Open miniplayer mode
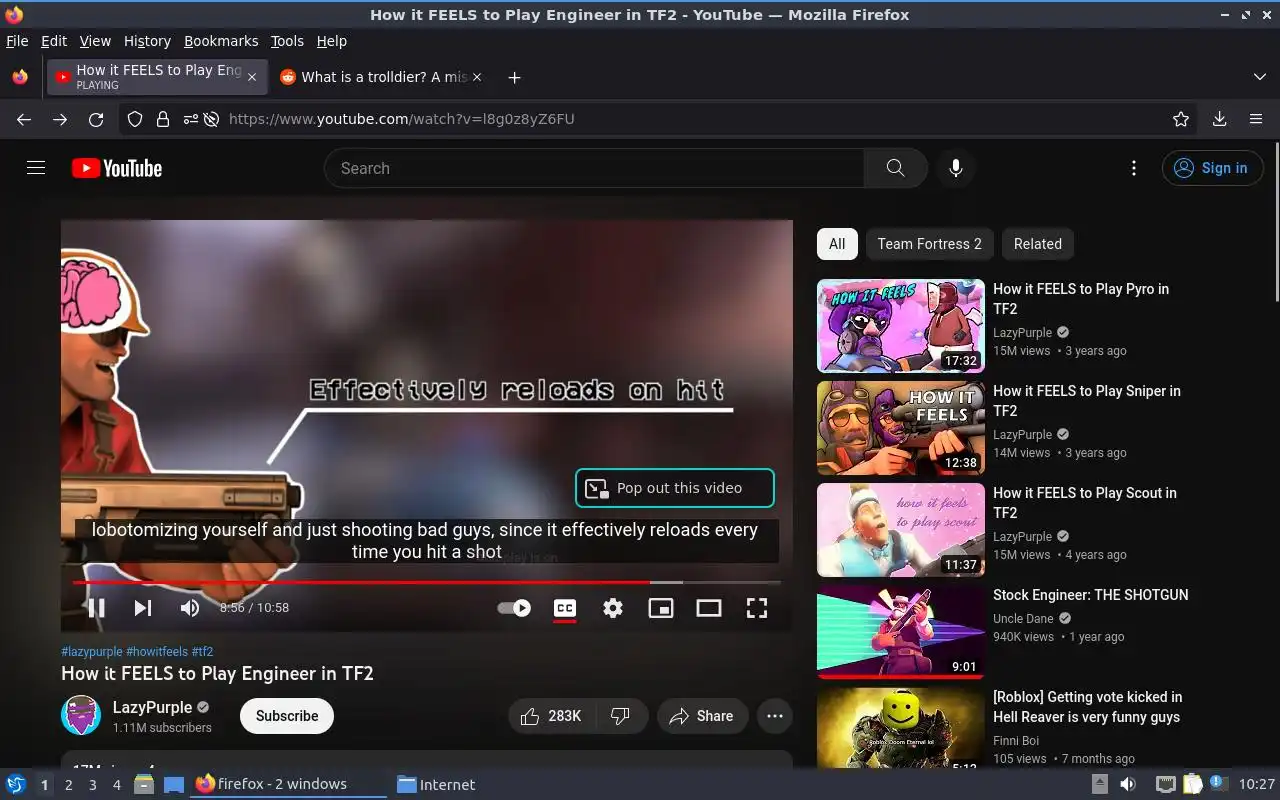1280x800 pixels. (x=661, y=607)
